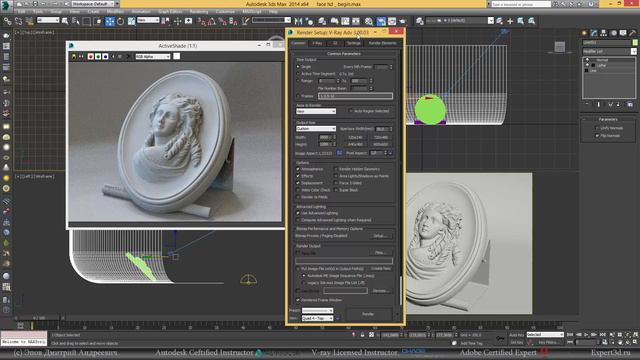Viewport: 640px width, 360px height.
Task: Switch to the V-Ray tab in Render Setup
Action: [x=317, y=43]
